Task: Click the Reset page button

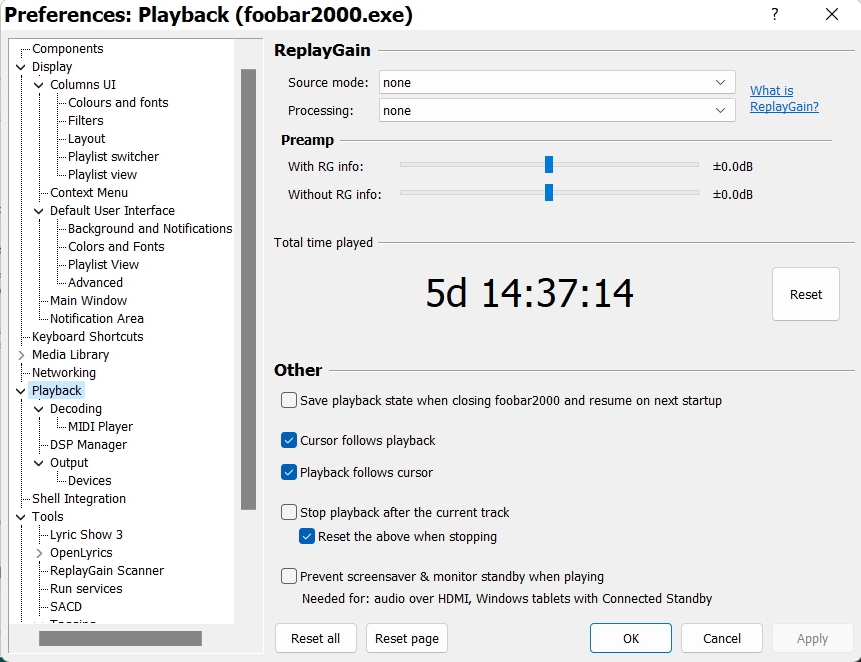Action: [407, 638]
